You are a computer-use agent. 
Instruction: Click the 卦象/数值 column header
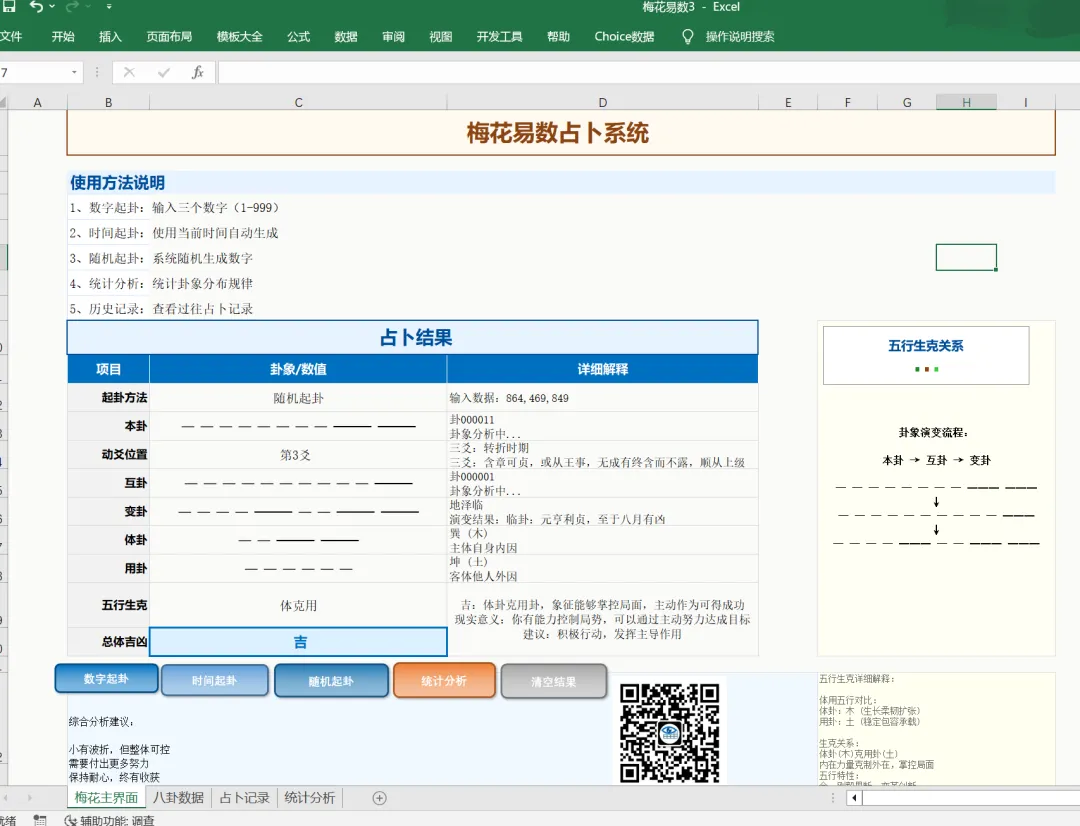point(298,369)
